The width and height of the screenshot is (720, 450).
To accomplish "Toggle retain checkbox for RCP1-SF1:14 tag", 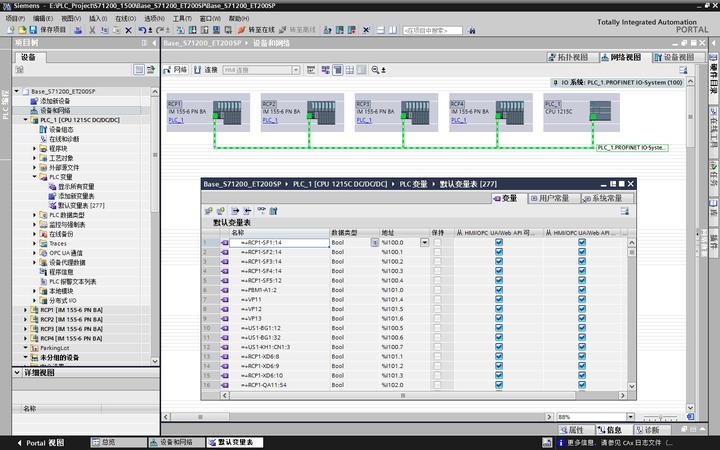I will pyautogui.click(x=437, y=242).
